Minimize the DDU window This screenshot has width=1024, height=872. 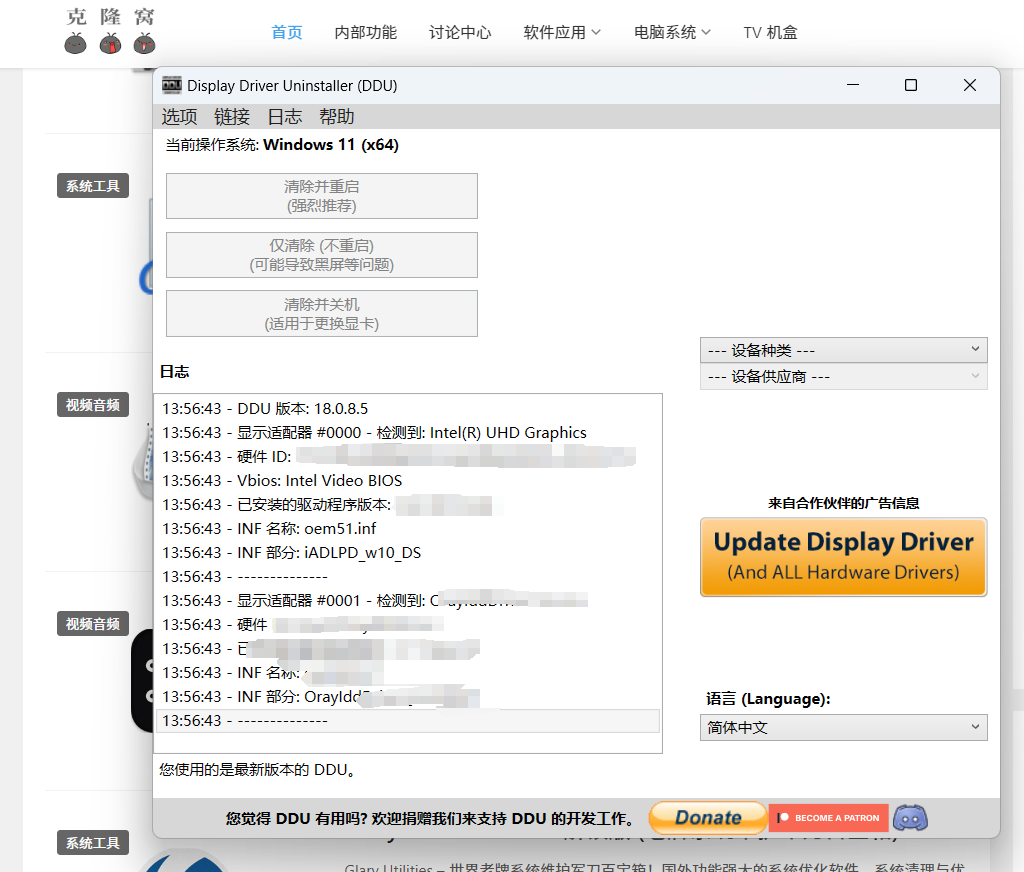(x=853, y=85)
